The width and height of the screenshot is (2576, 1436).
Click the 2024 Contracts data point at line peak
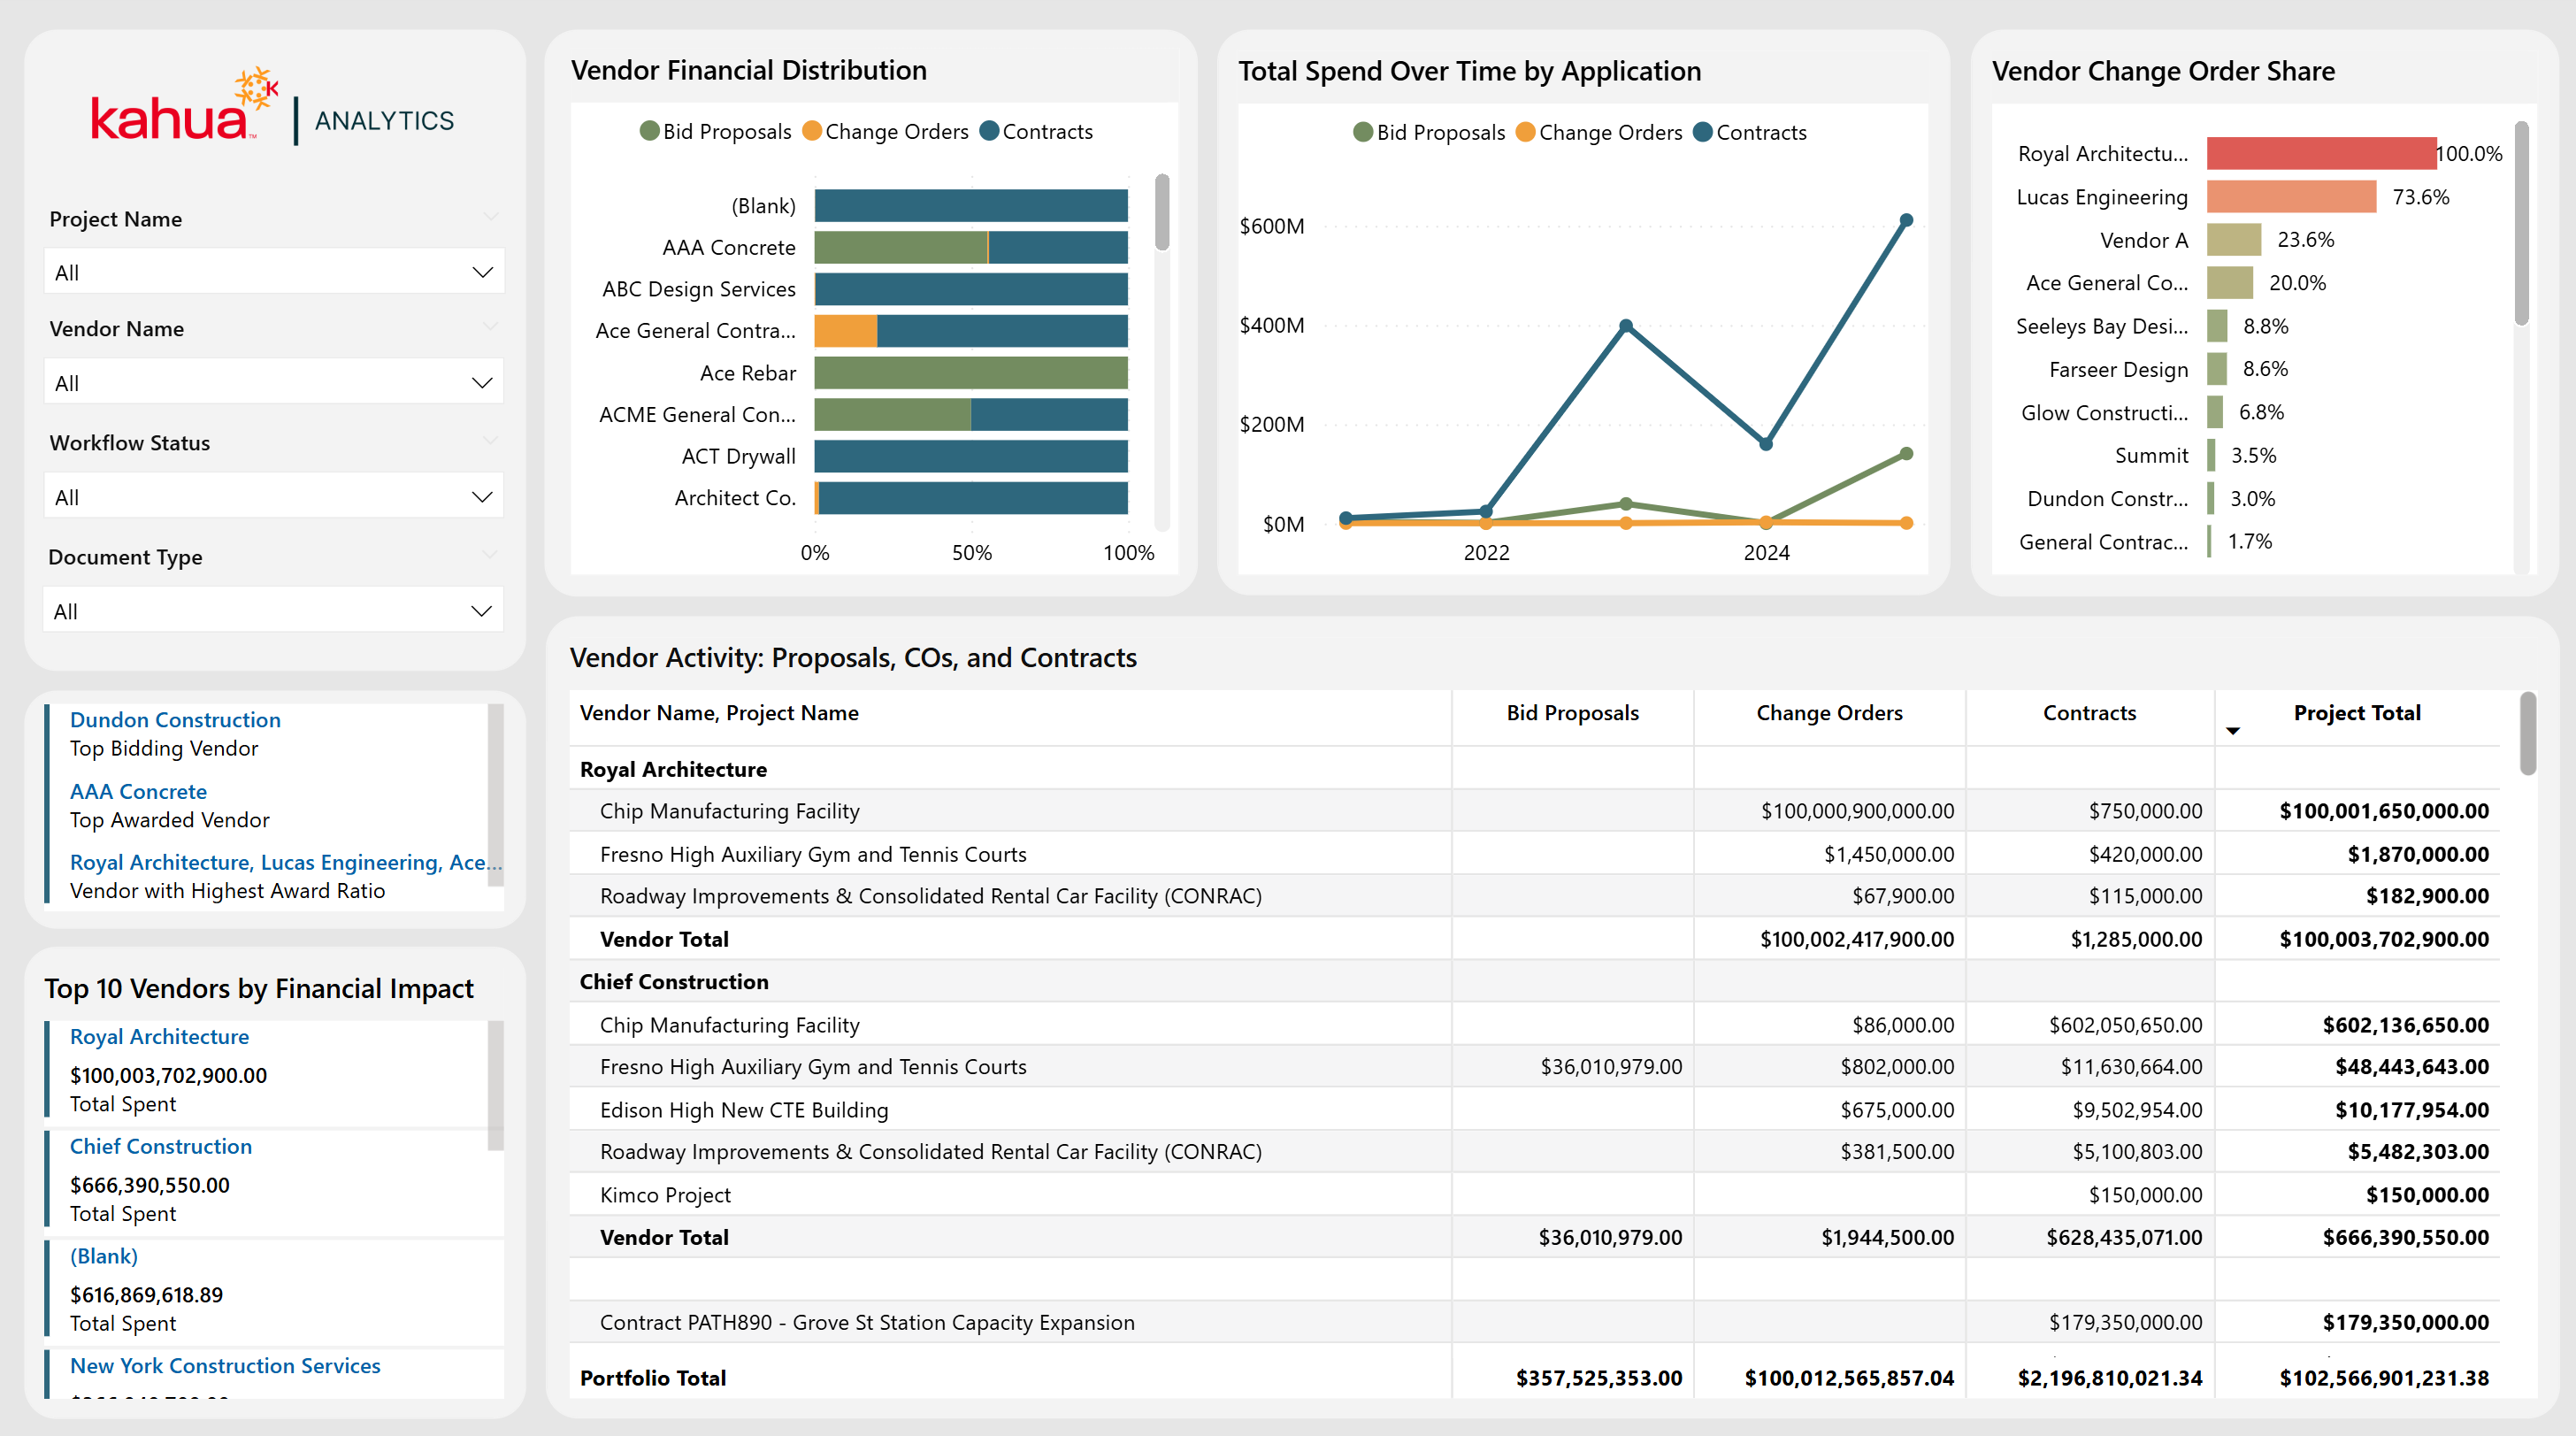[x=1905, y=221]
